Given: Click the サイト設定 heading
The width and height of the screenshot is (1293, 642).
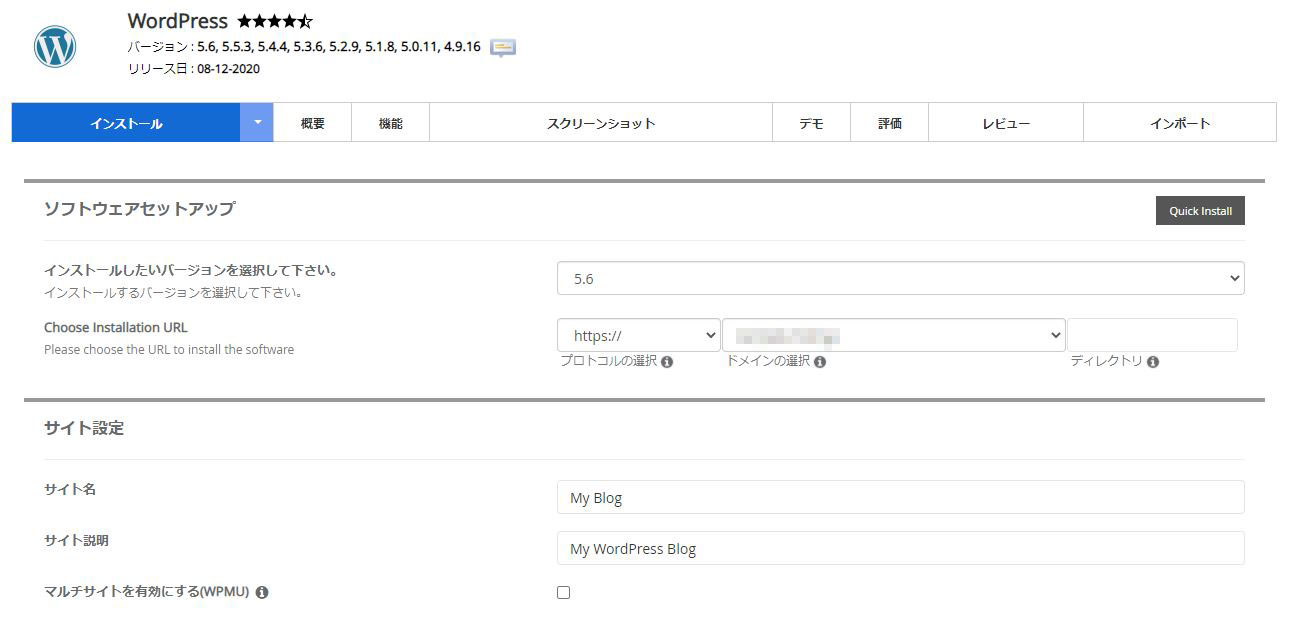Looking at the screenshot, I should point(84,428).
